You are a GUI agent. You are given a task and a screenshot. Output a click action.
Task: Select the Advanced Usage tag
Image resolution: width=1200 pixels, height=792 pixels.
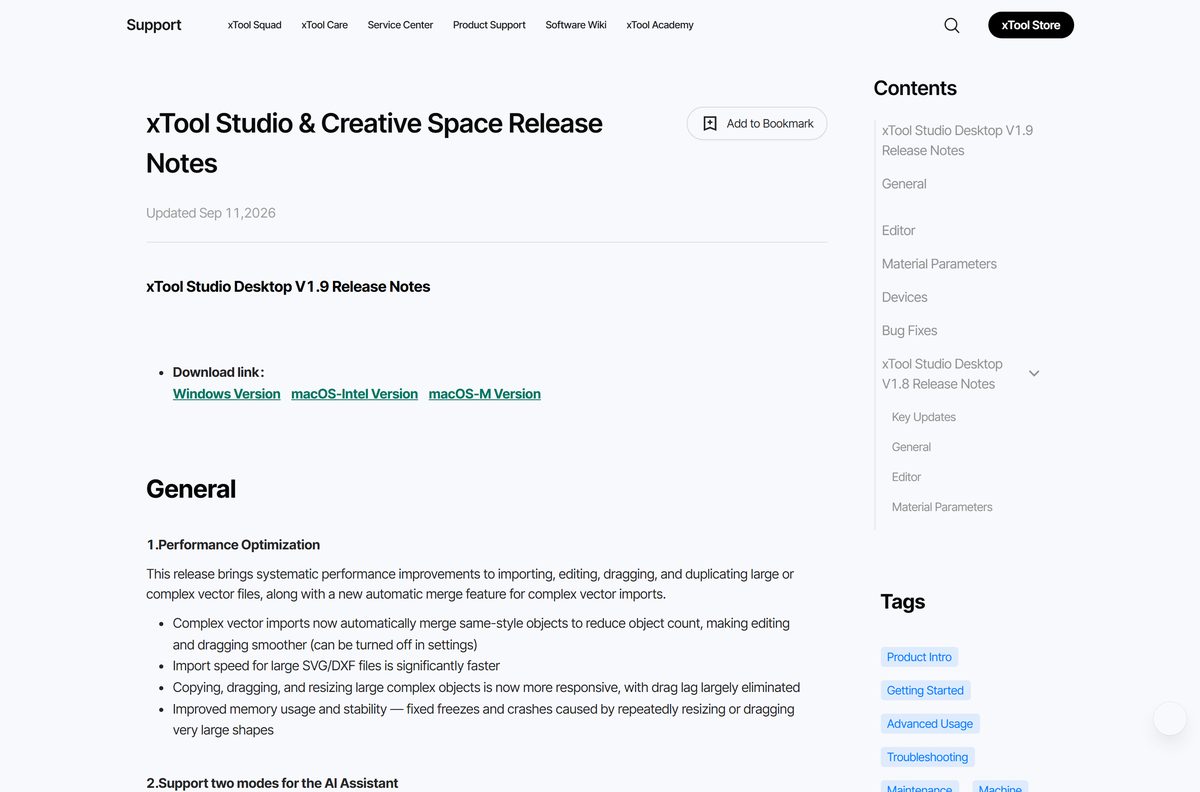[930, 724]
